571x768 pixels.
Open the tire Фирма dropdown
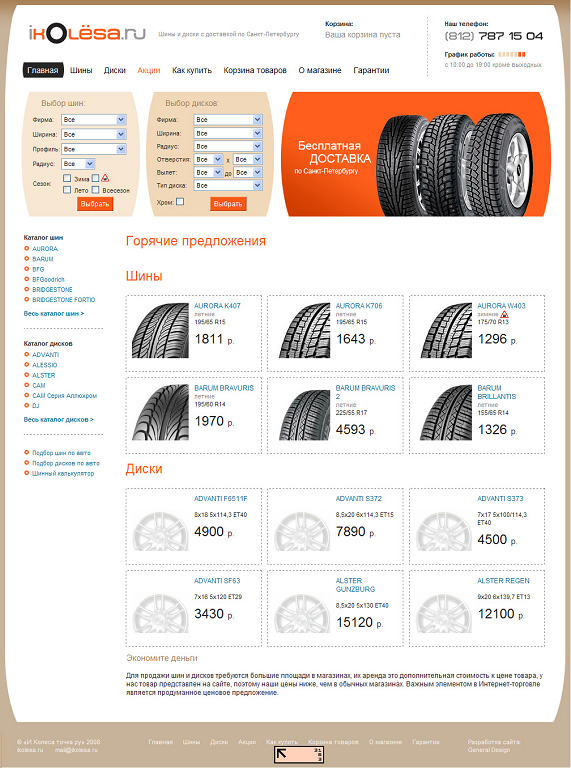point(94,120)
